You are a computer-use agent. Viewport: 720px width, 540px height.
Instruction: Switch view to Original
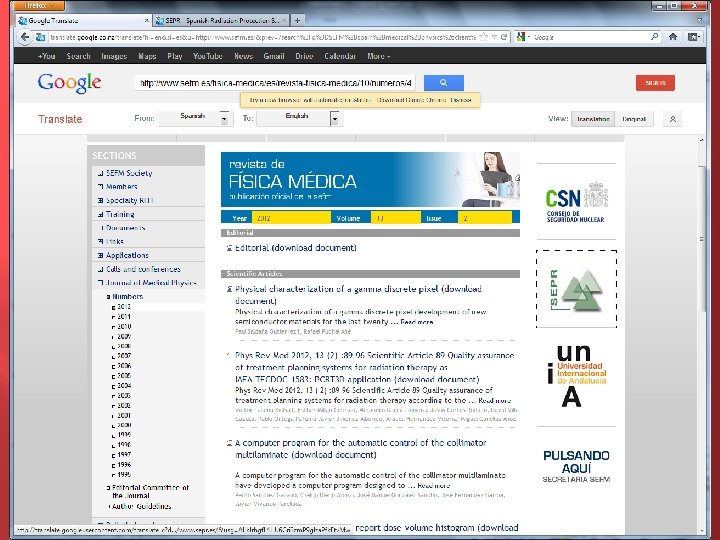pos(634,119)
